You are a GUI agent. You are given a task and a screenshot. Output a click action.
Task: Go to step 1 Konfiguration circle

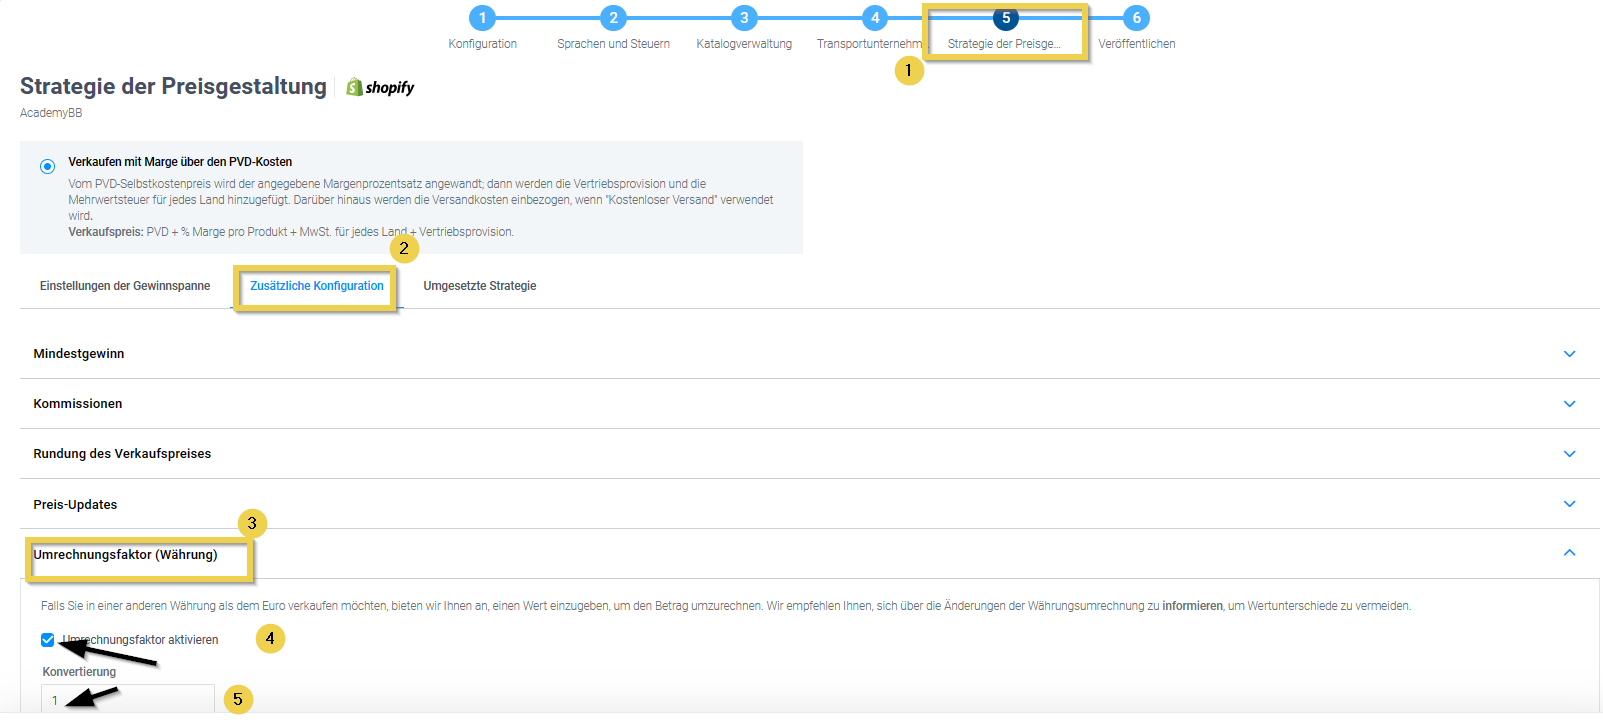point(482,18)
